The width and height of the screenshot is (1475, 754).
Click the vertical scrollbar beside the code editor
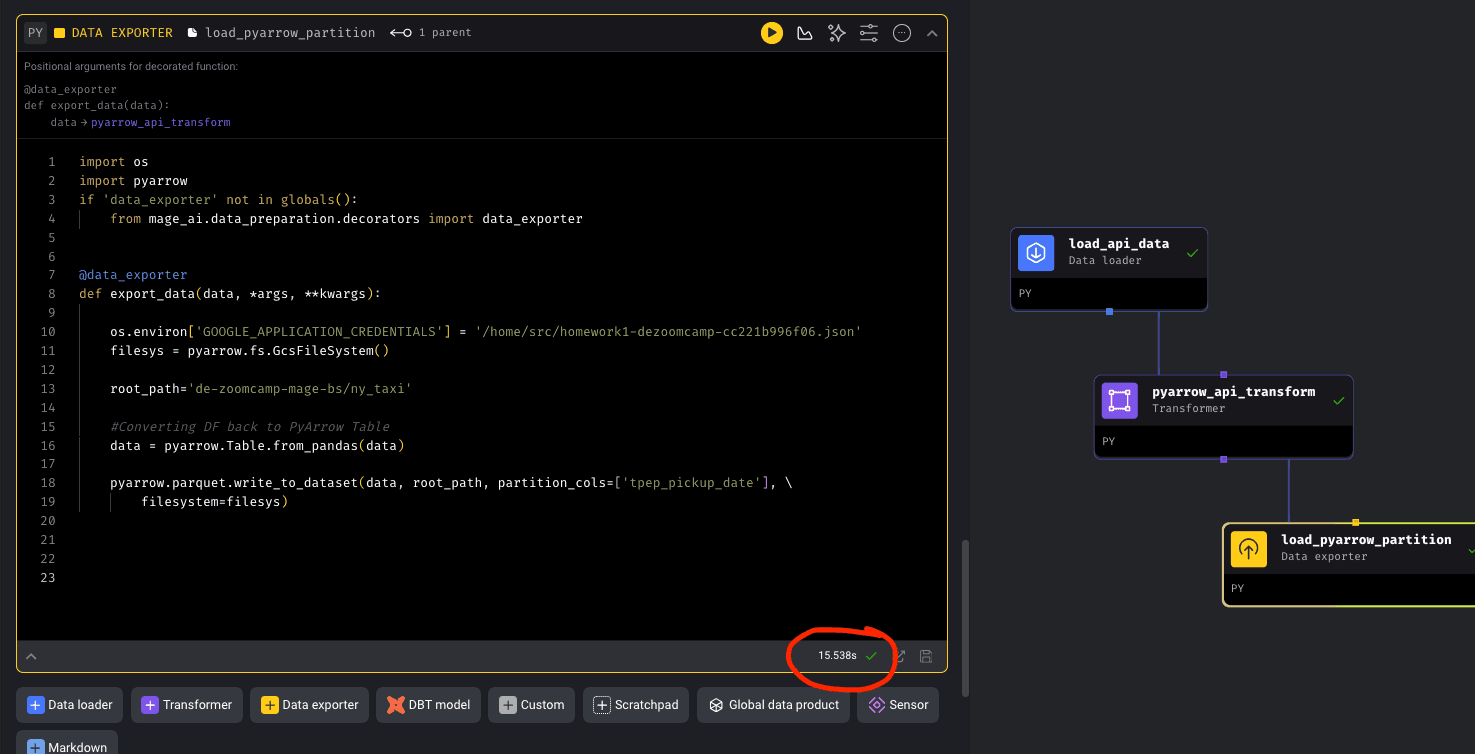click(964, 618)
